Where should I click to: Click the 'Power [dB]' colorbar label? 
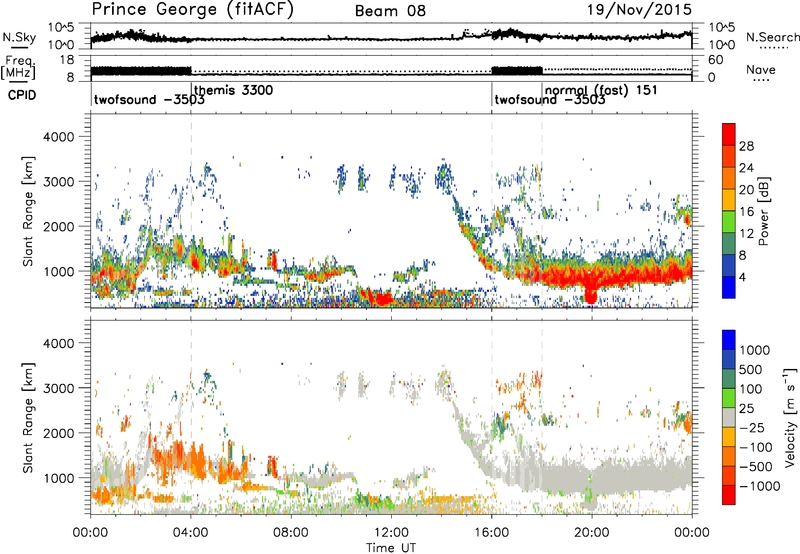coord(763,211)
